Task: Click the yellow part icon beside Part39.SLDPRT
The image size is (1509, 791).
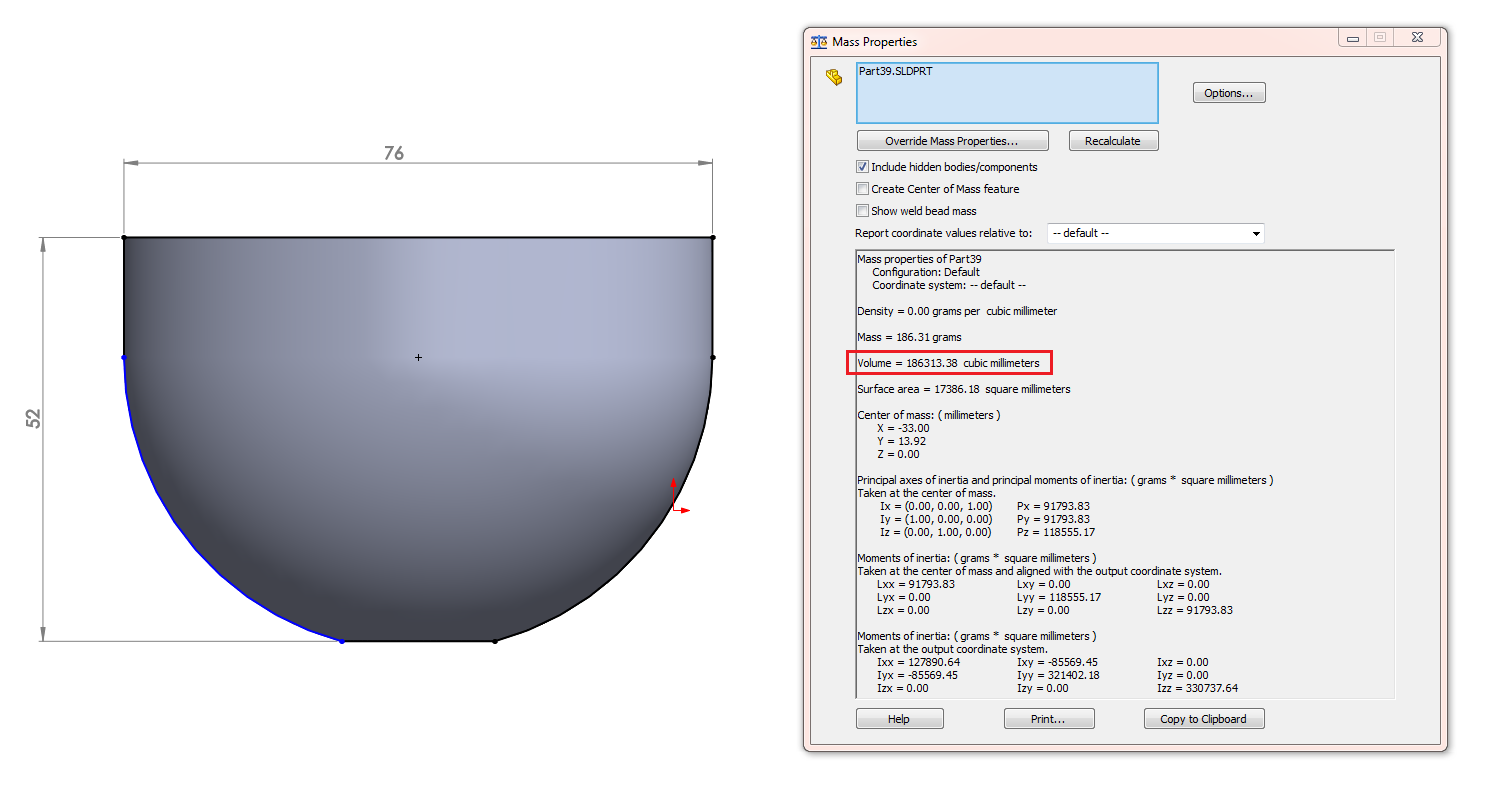Action: [x=833, y=77]
